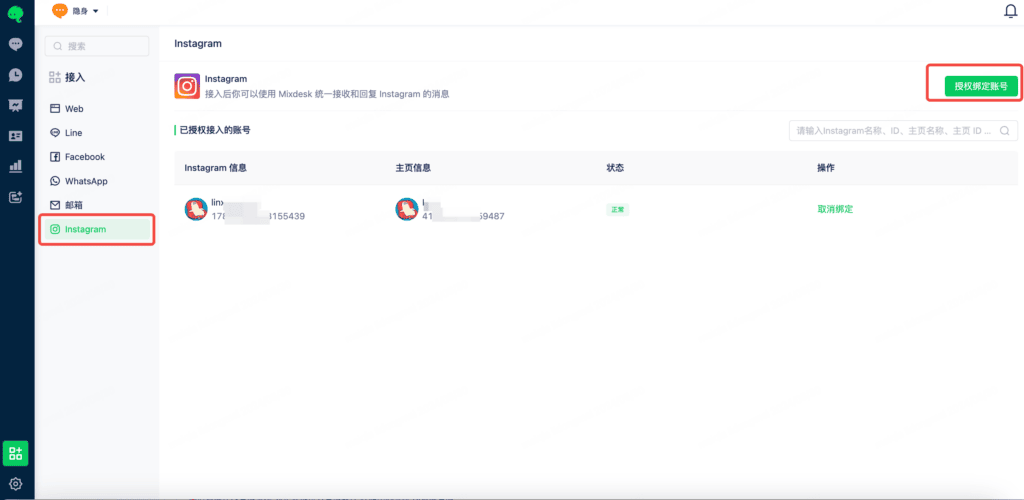
Task: Open the settings gear icon
Action: coord(16,484)
